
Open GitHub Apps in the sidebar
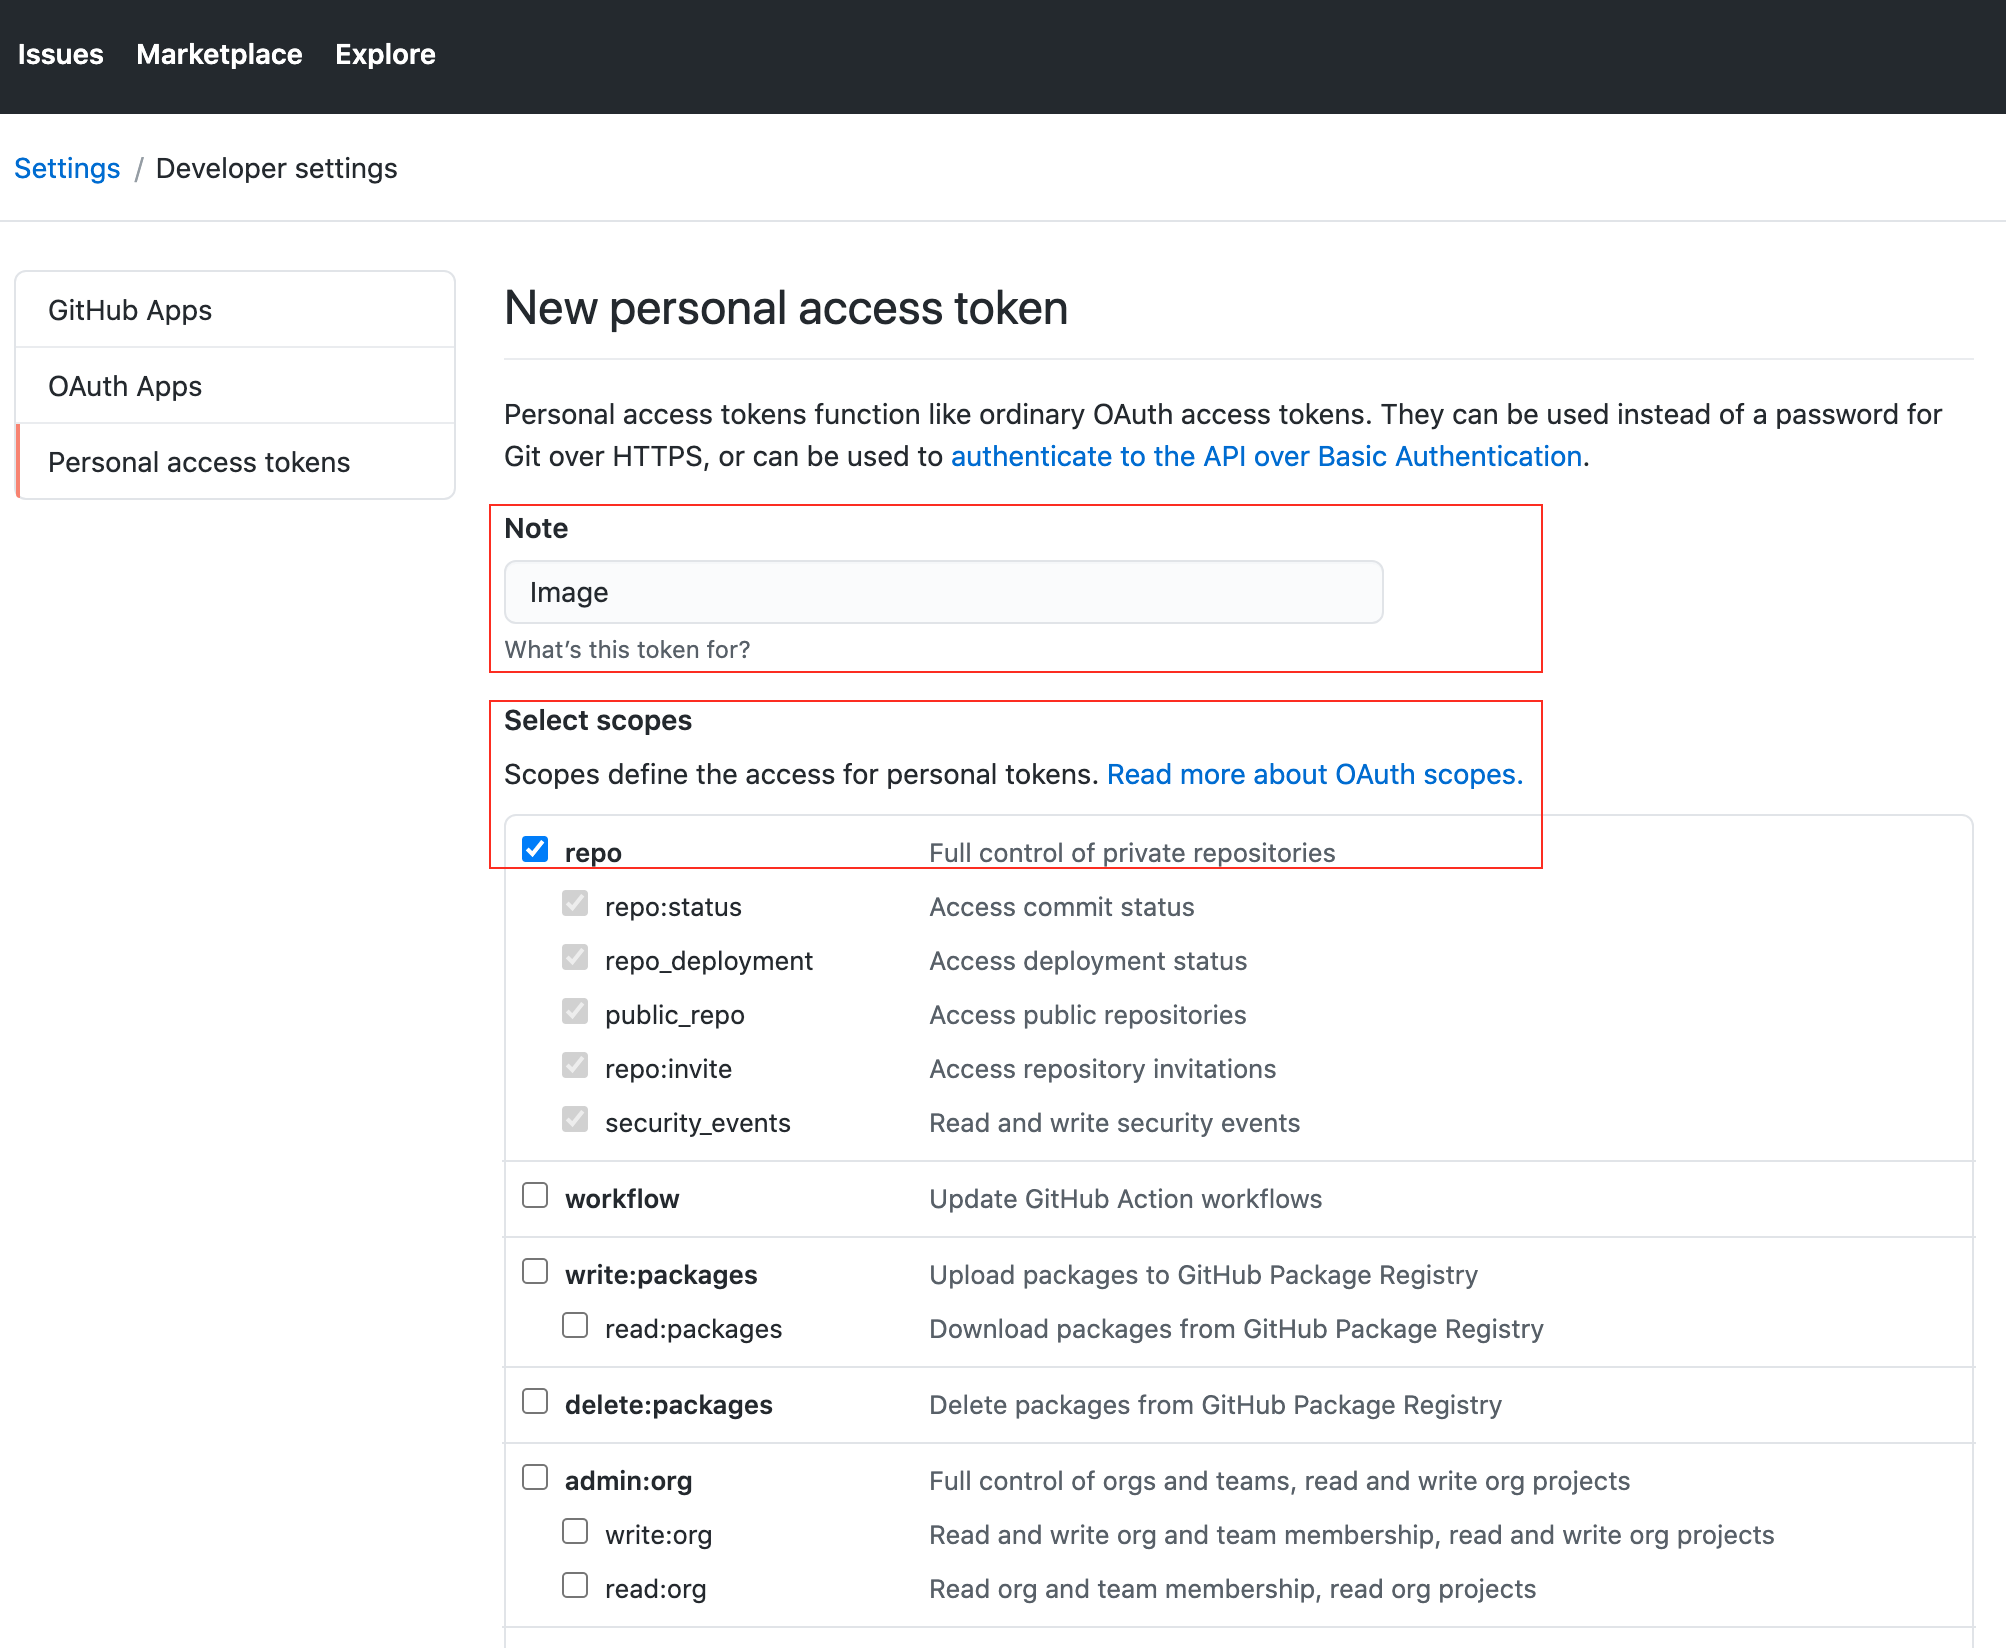click(130, 310)
